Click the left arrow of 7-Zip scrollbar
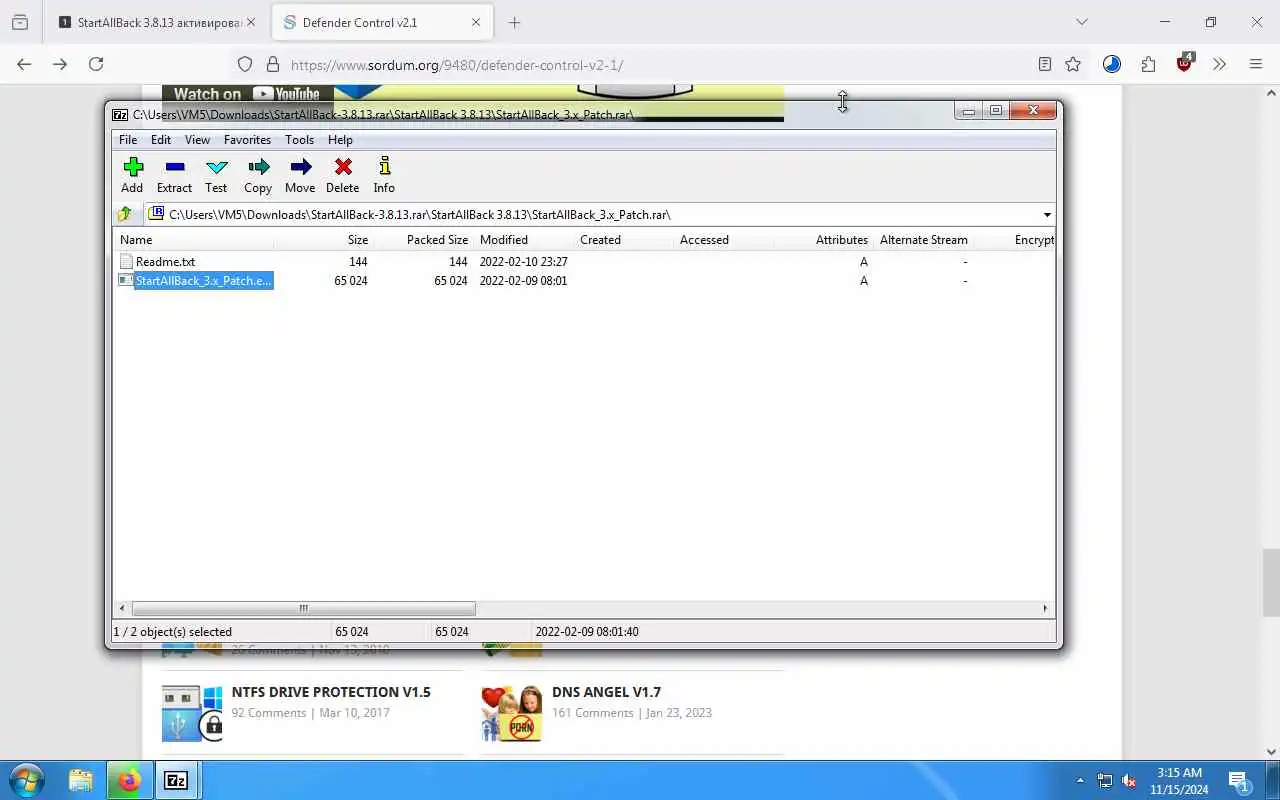Image resolution: width=1280 pixels, height=800 pixels. click(123, 608)
